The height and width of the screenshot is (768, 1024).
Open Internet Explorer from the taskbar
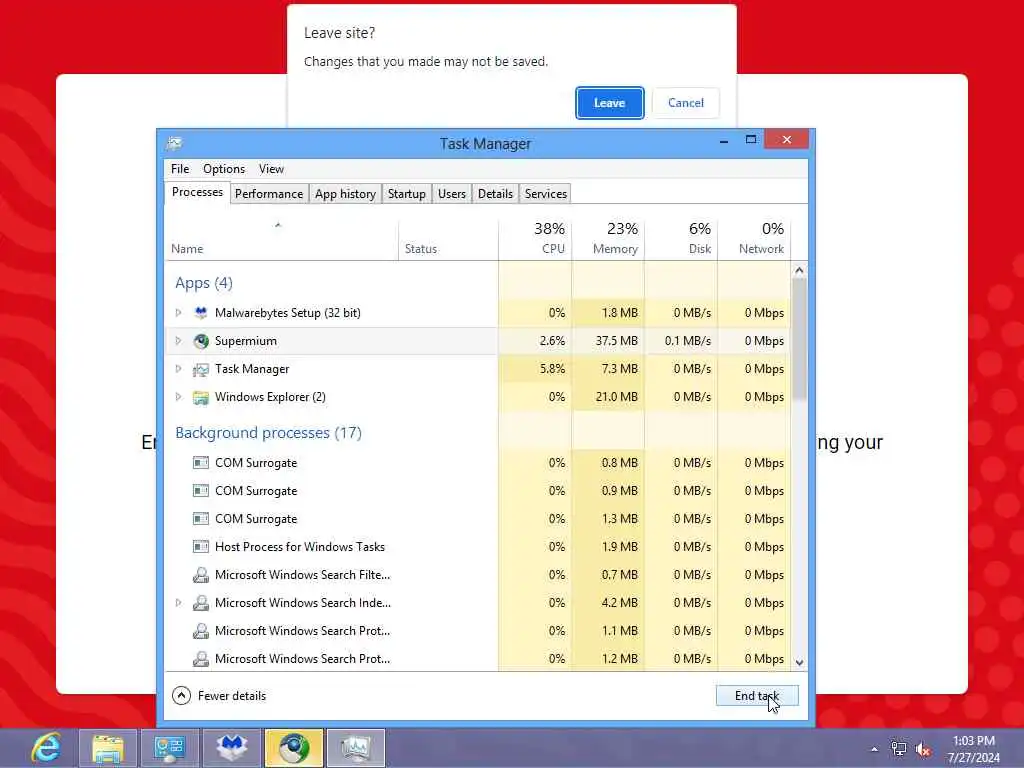[x=47, y=748]
